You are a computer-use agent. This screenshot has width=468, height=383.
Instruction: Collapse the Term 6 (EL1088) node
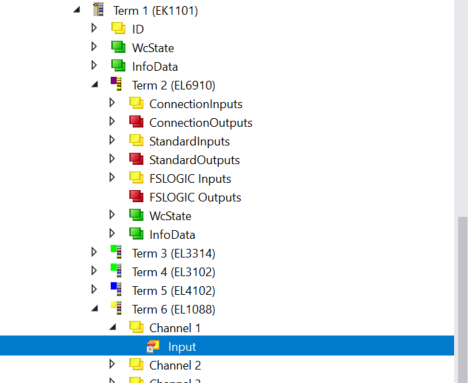click(95, 309)
